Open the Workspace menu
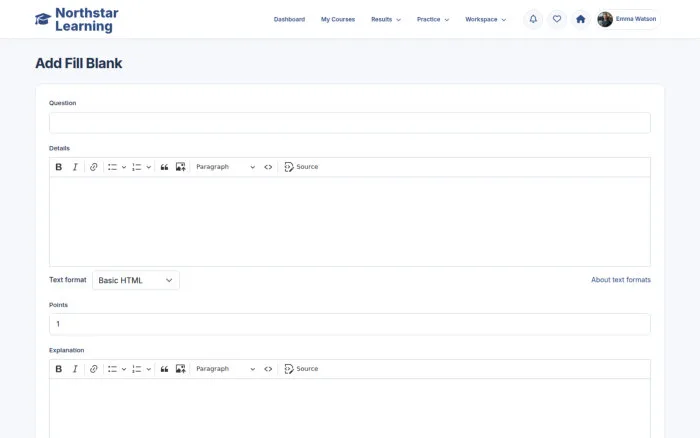 [485, 19]
